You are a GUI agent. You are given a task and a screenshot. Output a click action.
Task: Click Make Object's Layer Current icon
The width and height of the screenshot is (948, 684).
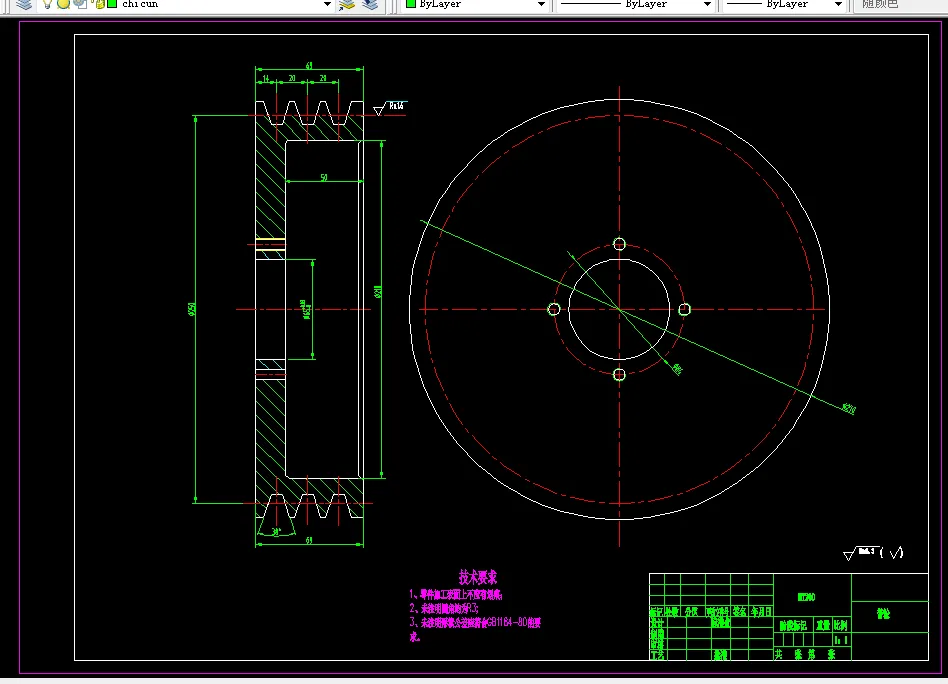(347, 5)
